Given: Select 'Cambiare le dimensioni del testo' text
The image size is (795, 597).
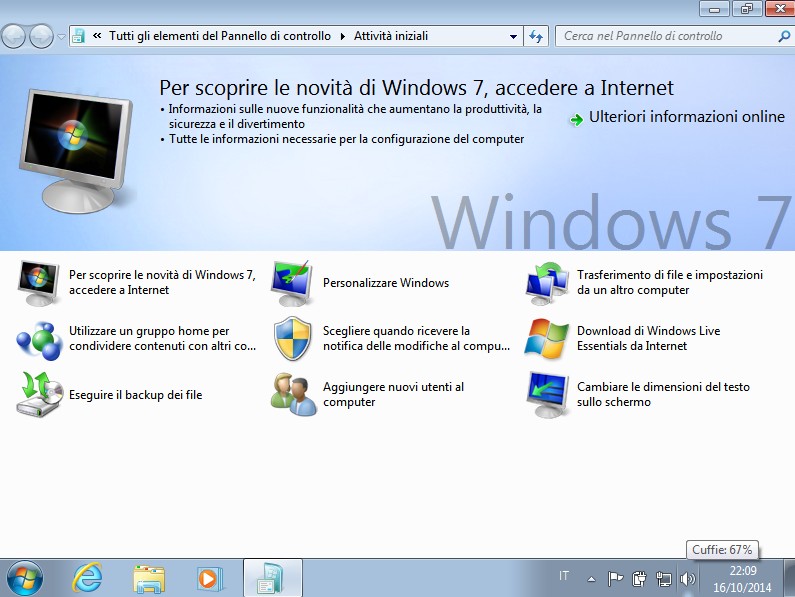Looking at the screenshot, I should [x=663, y=394].
